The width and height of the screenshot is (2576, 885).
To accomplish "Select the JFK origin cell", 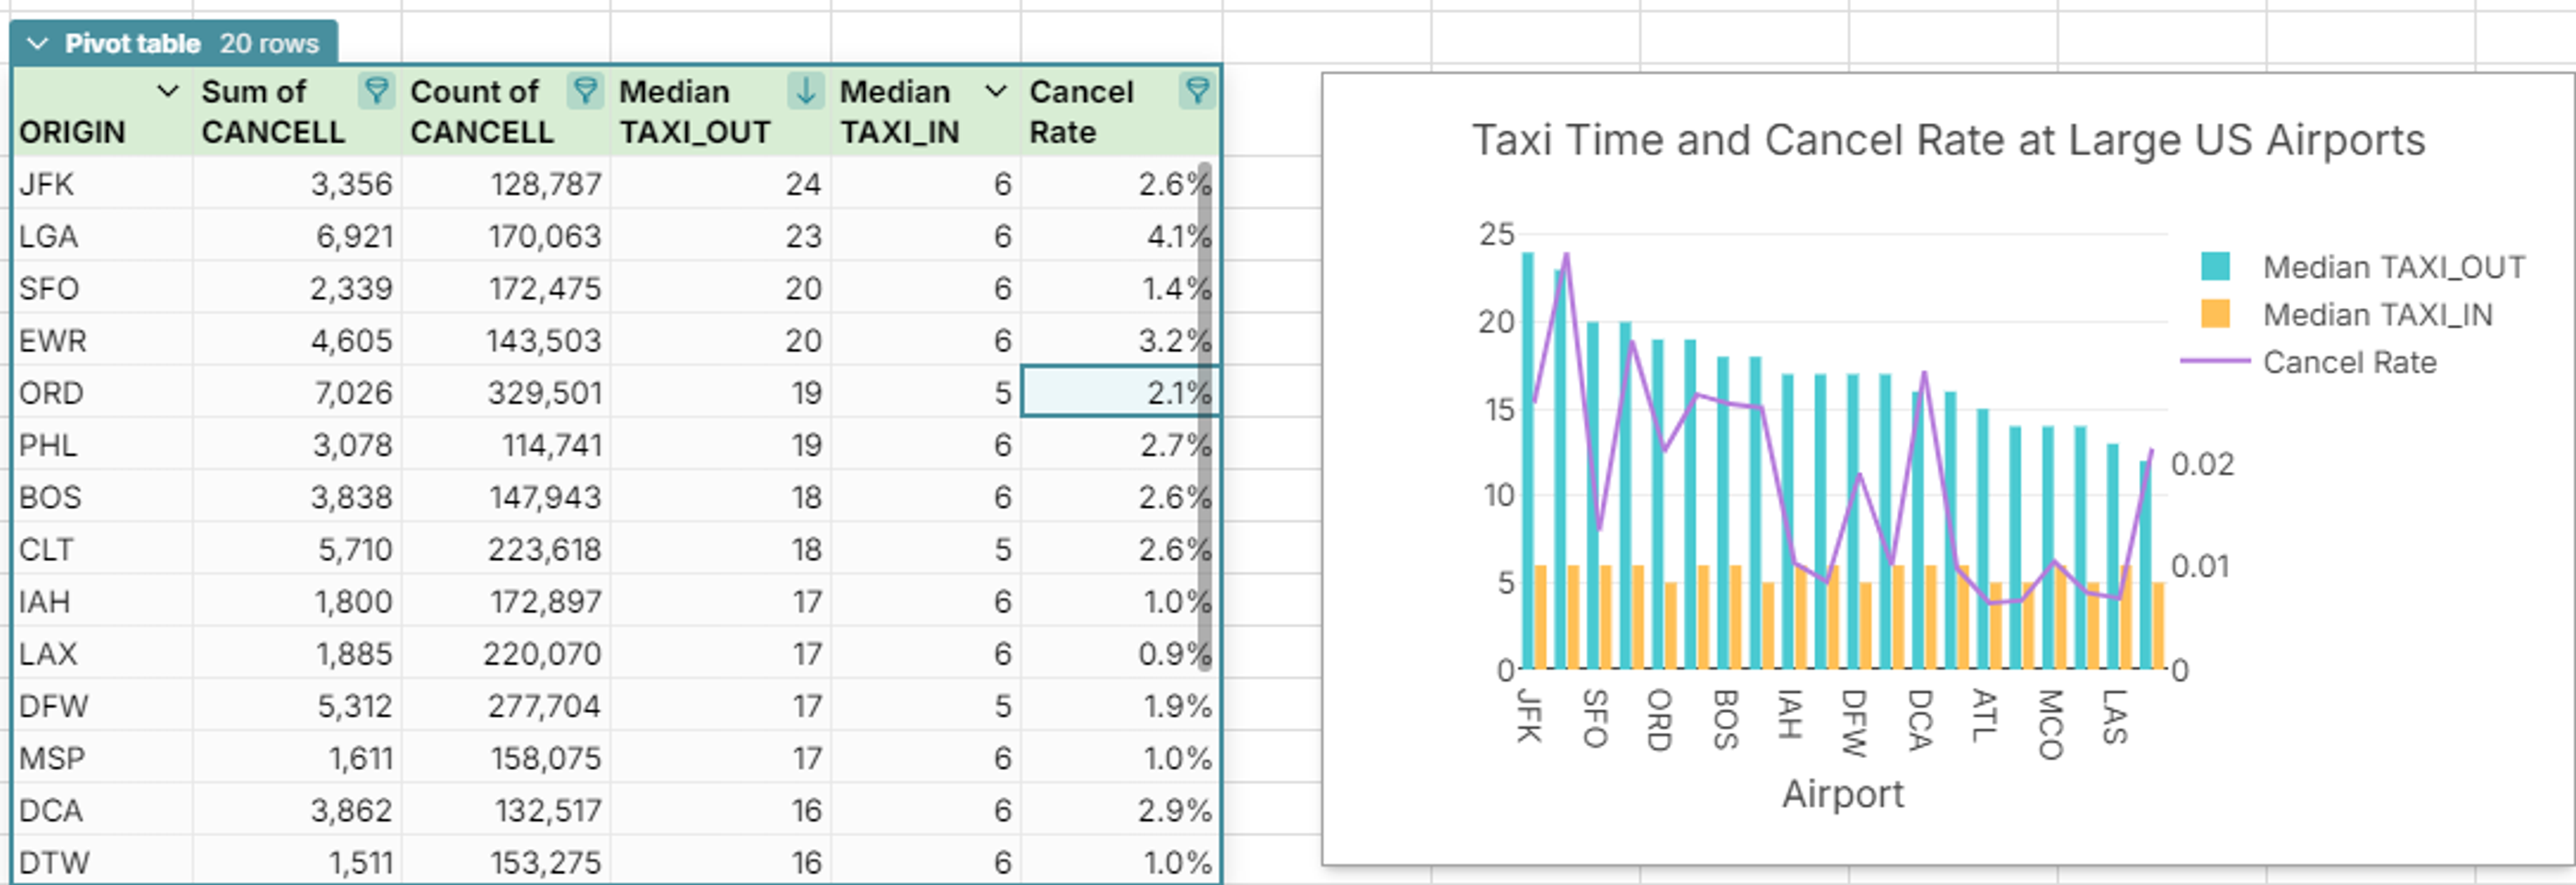I will pos(102,183).
